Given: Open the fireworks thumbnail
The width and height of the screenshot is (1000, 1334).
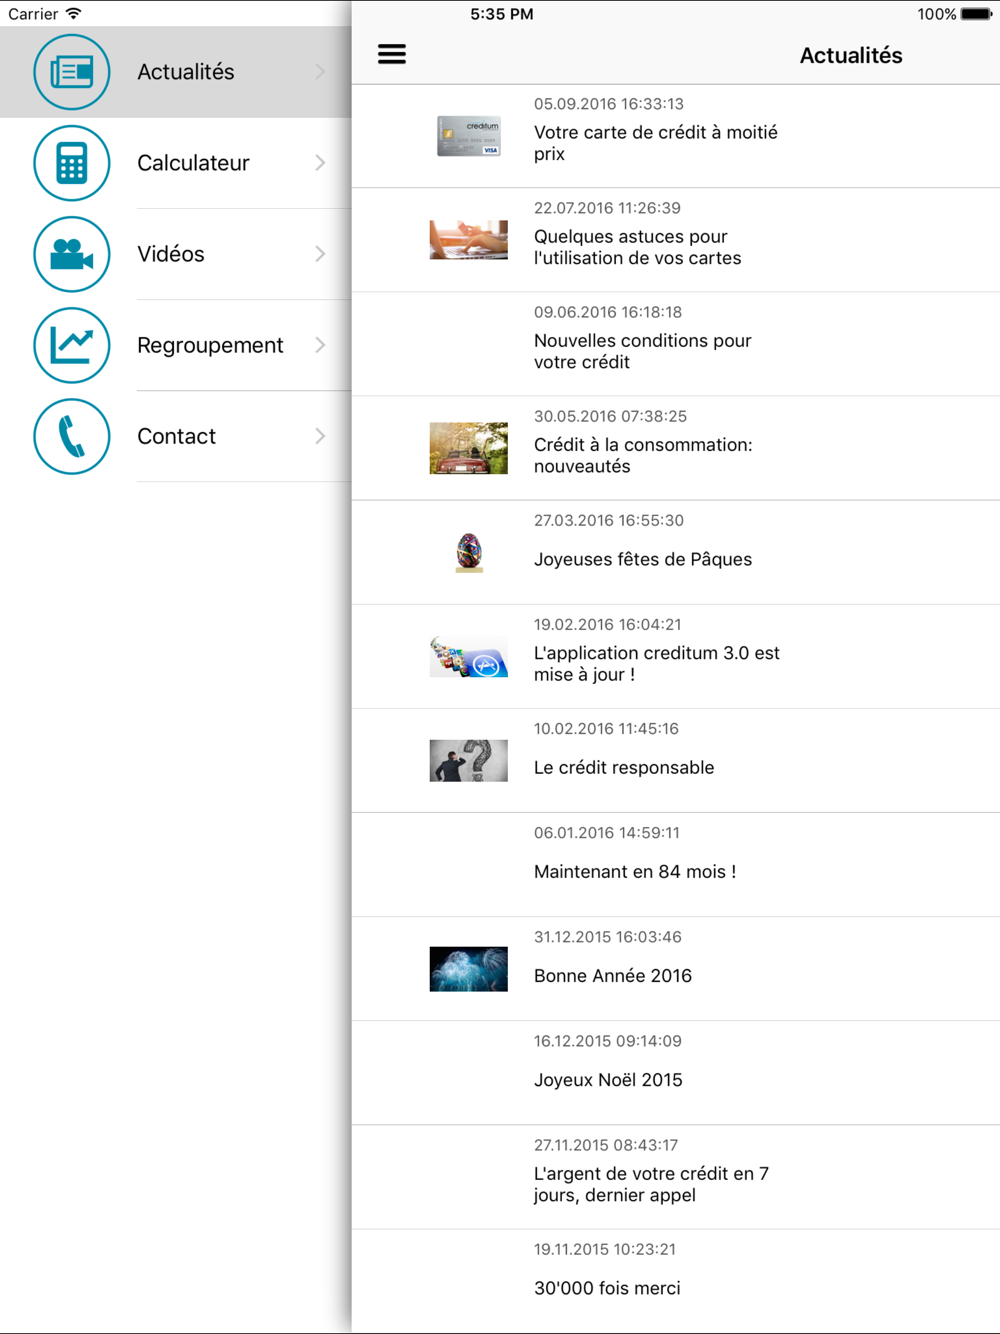Looking at the screenshot, I should (469, 969).
